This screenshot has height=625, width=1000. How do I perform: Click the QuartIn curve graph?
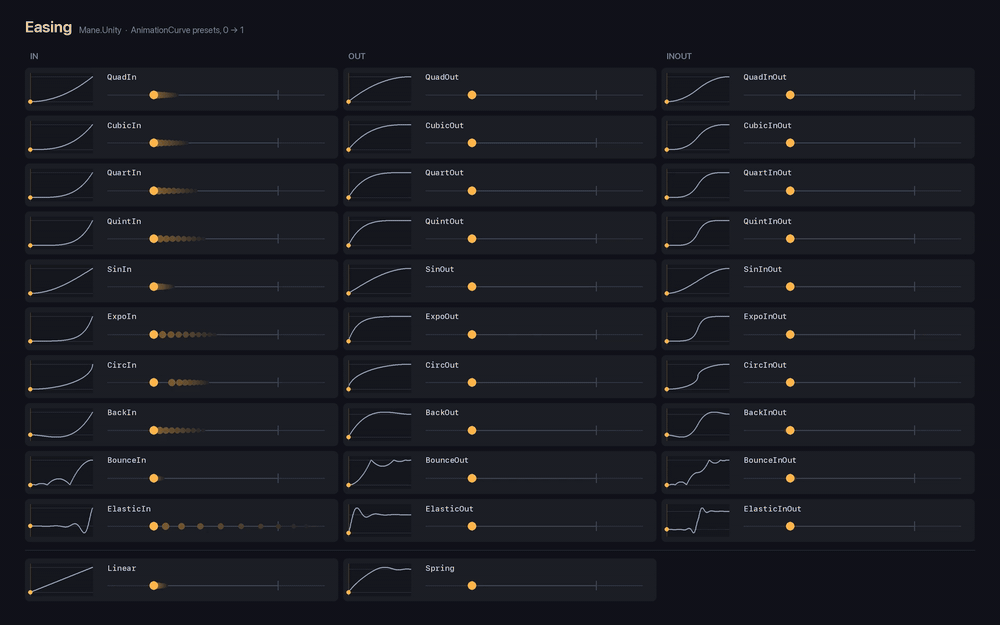(x=61, y=185)
